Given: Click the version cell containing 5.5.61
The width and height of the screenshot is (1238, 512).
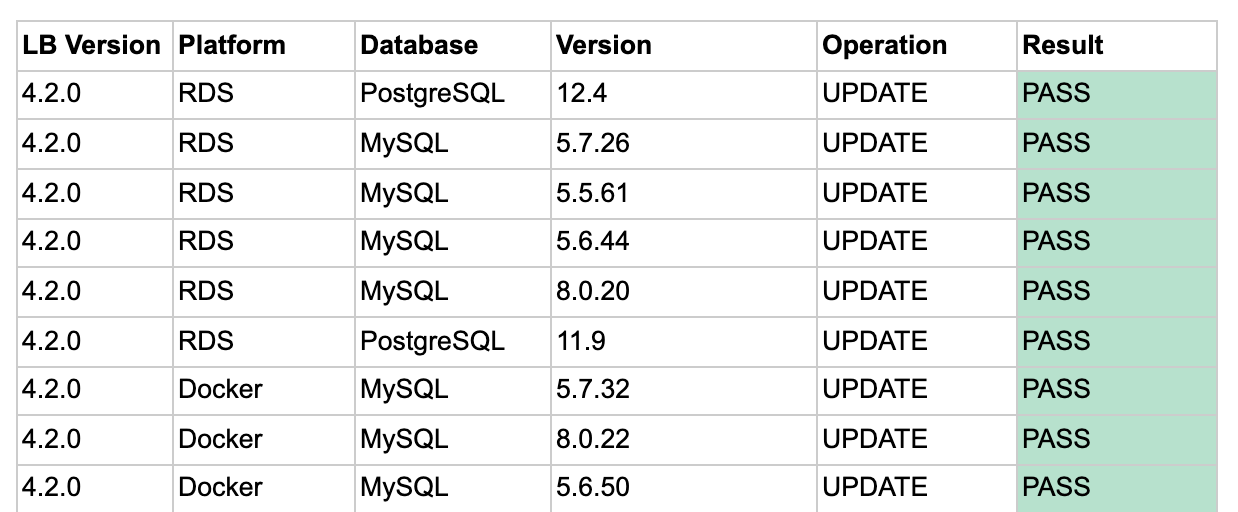Looking at the screenshot, I should pyautogui.click(x=684, y=193).
